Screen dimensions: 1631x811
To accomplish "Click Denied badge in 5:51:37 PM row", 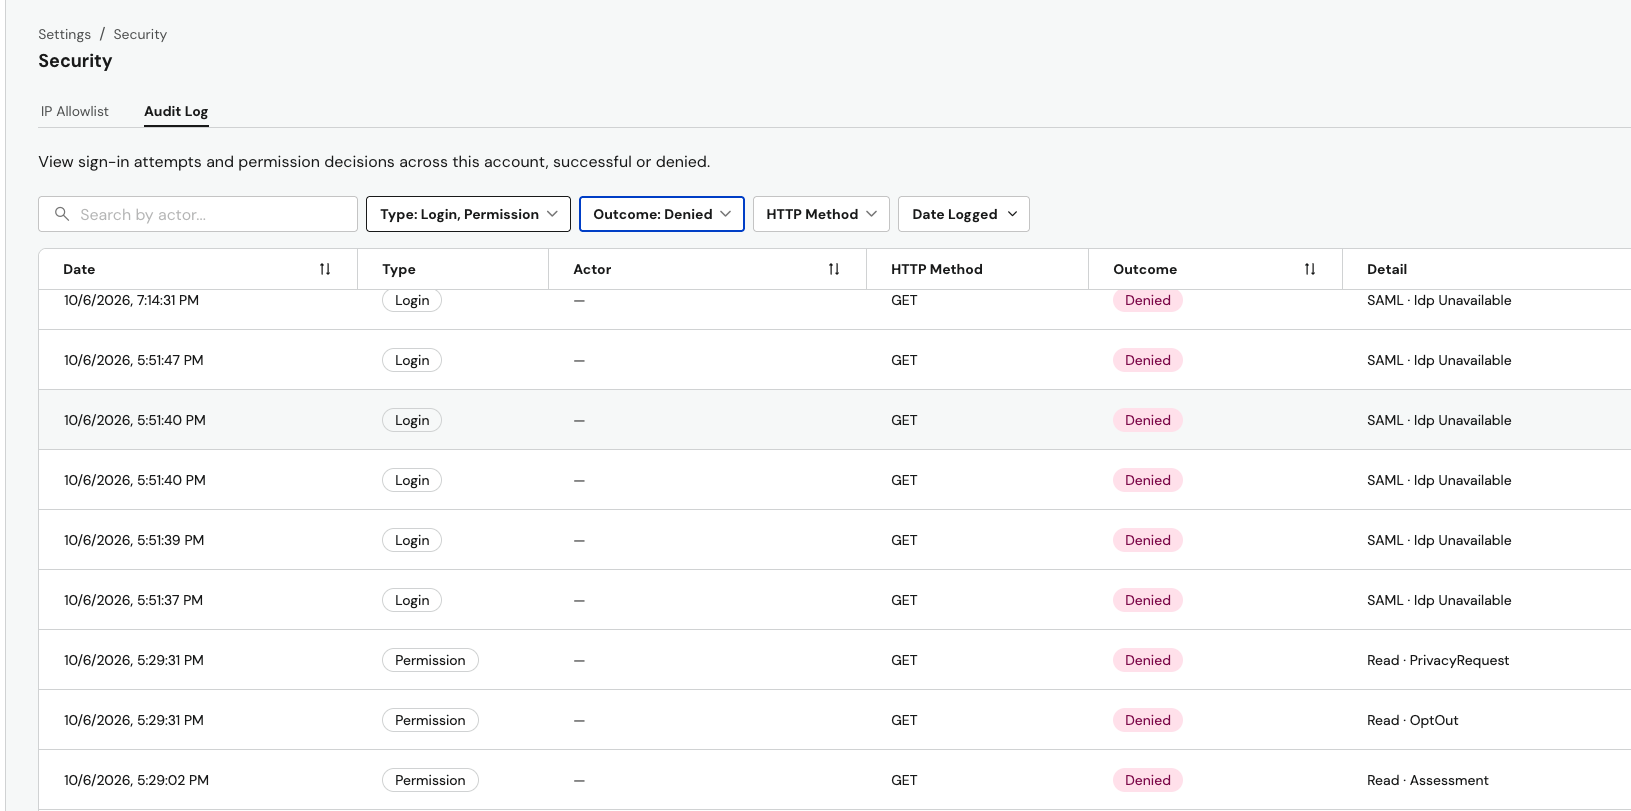I will pos(1148,600).
